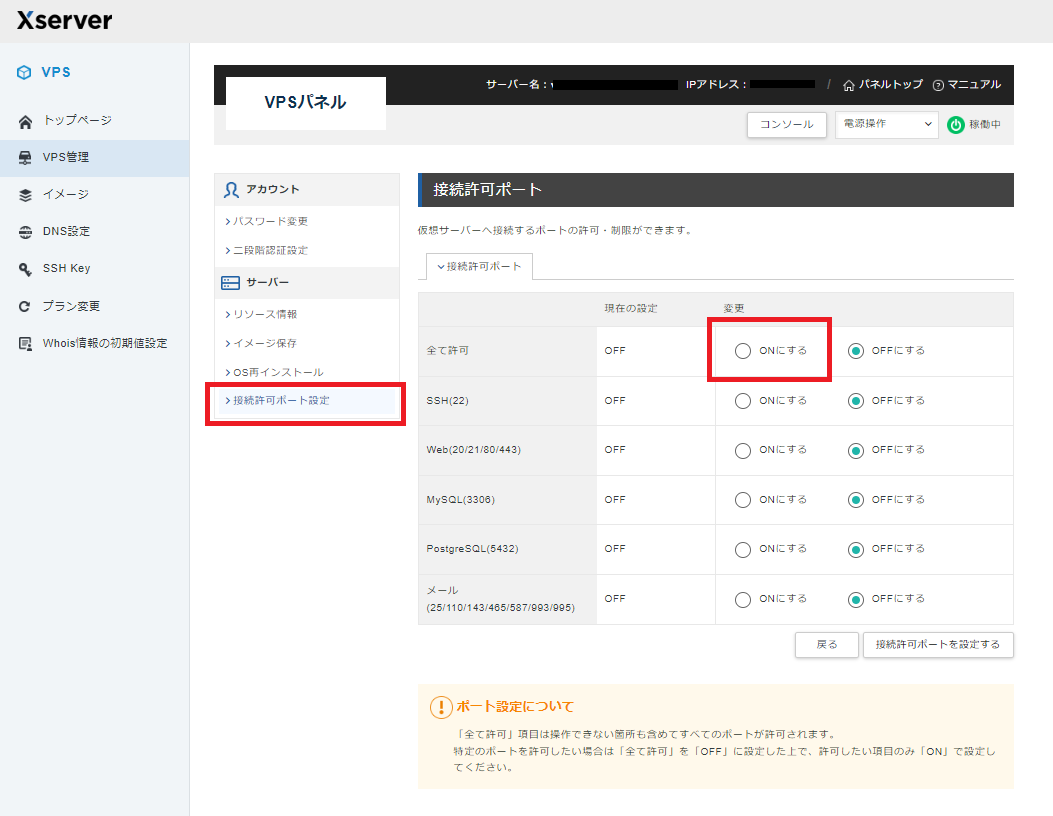Click the VPS管理 server icon
This screenshot has height=816, width=1053.
pos(26,158)
